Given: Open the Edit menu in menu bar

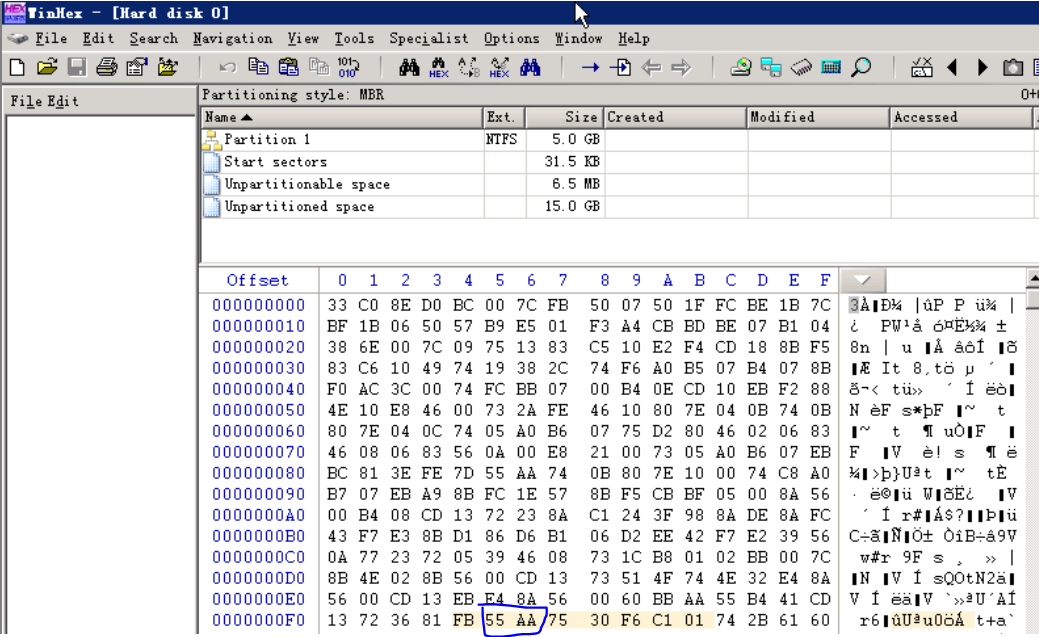Looking at the screenshot, I should coord(98,38).
